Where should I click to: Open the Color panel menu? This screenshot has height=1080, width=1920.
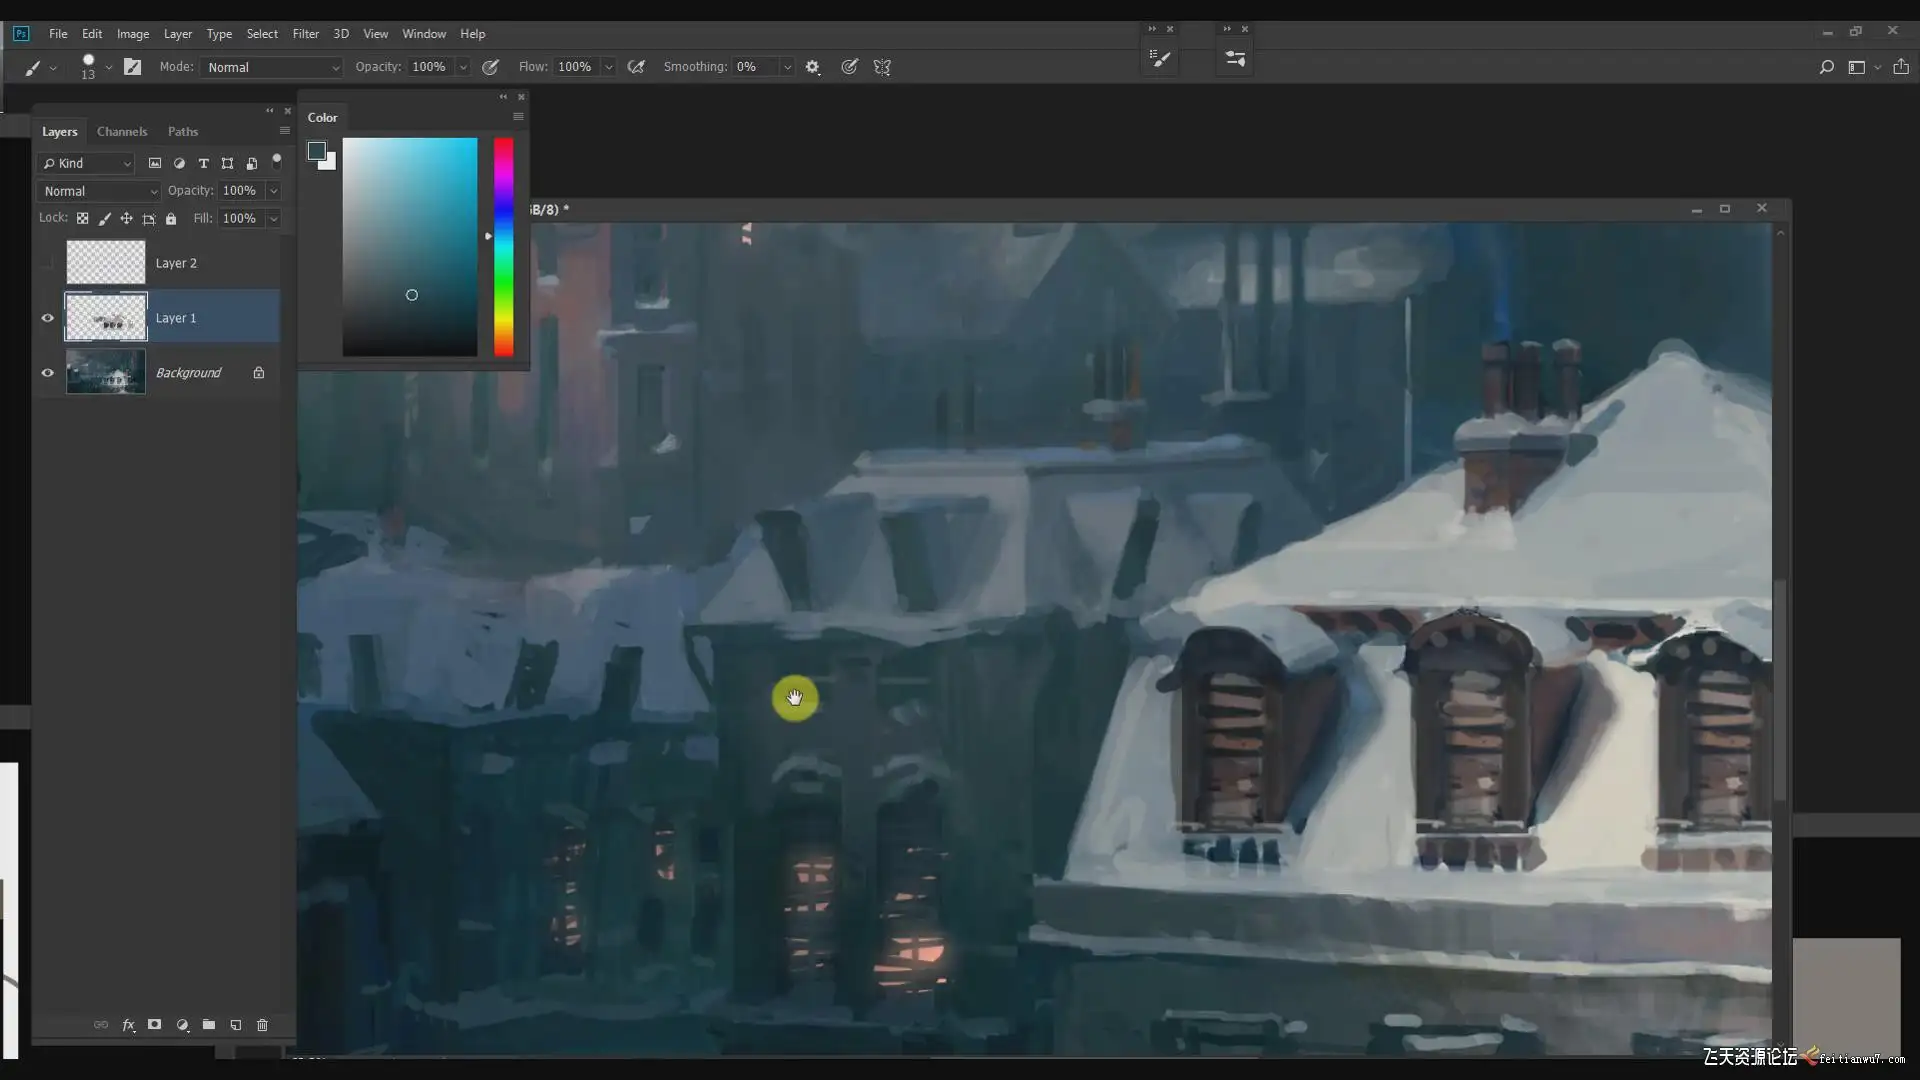518,117
